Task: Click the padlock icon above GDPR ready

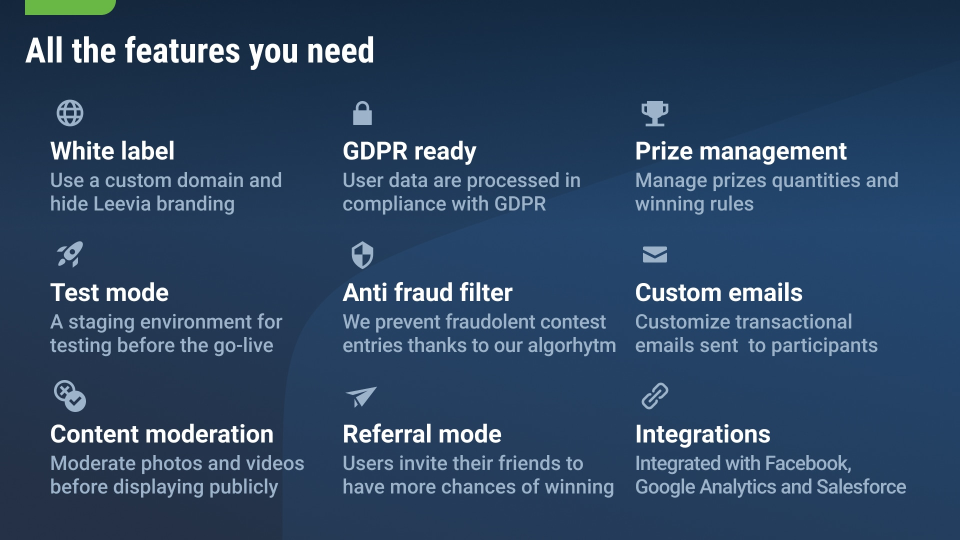Action: click(362, 113)
